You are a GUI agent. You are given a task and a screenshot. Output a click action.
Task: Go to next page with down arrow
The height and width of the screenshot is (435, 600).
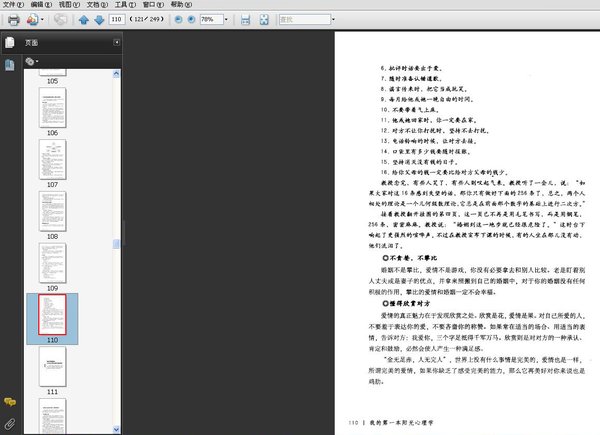coord(99,20)
